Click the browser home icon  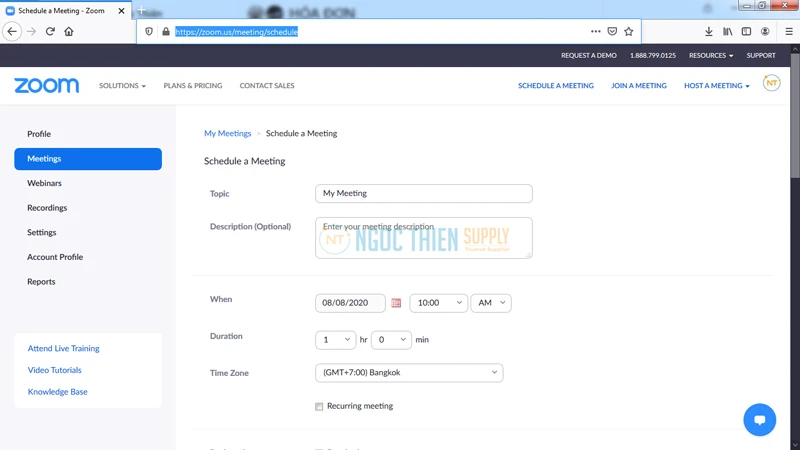point(69,32)
